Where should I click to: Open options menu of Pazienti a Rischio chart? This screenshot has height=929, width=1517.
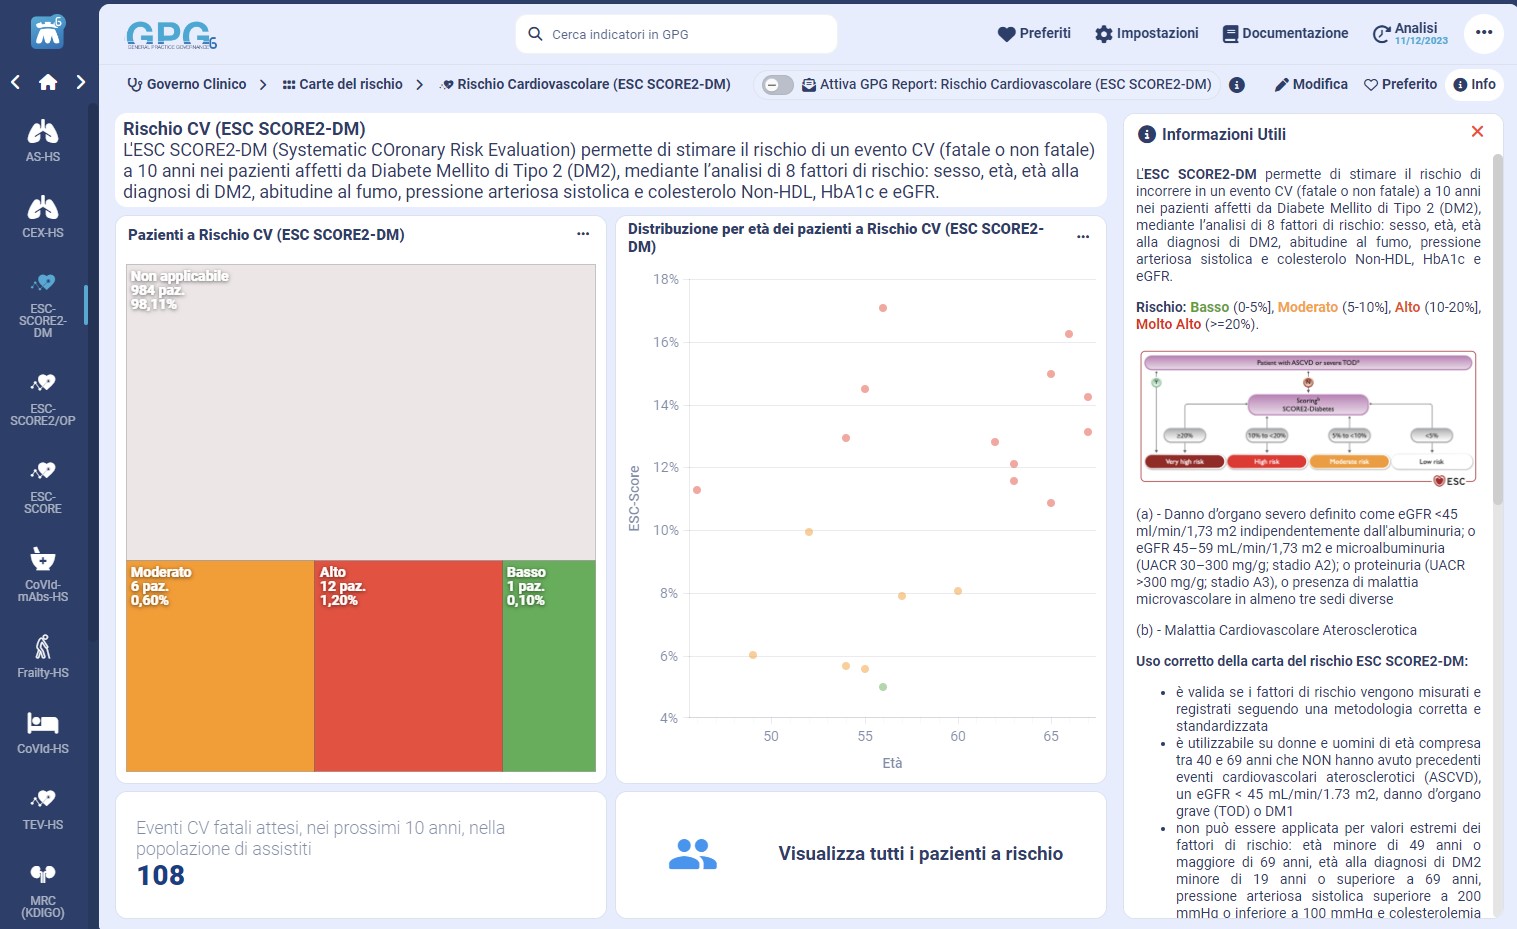(583, 234)
